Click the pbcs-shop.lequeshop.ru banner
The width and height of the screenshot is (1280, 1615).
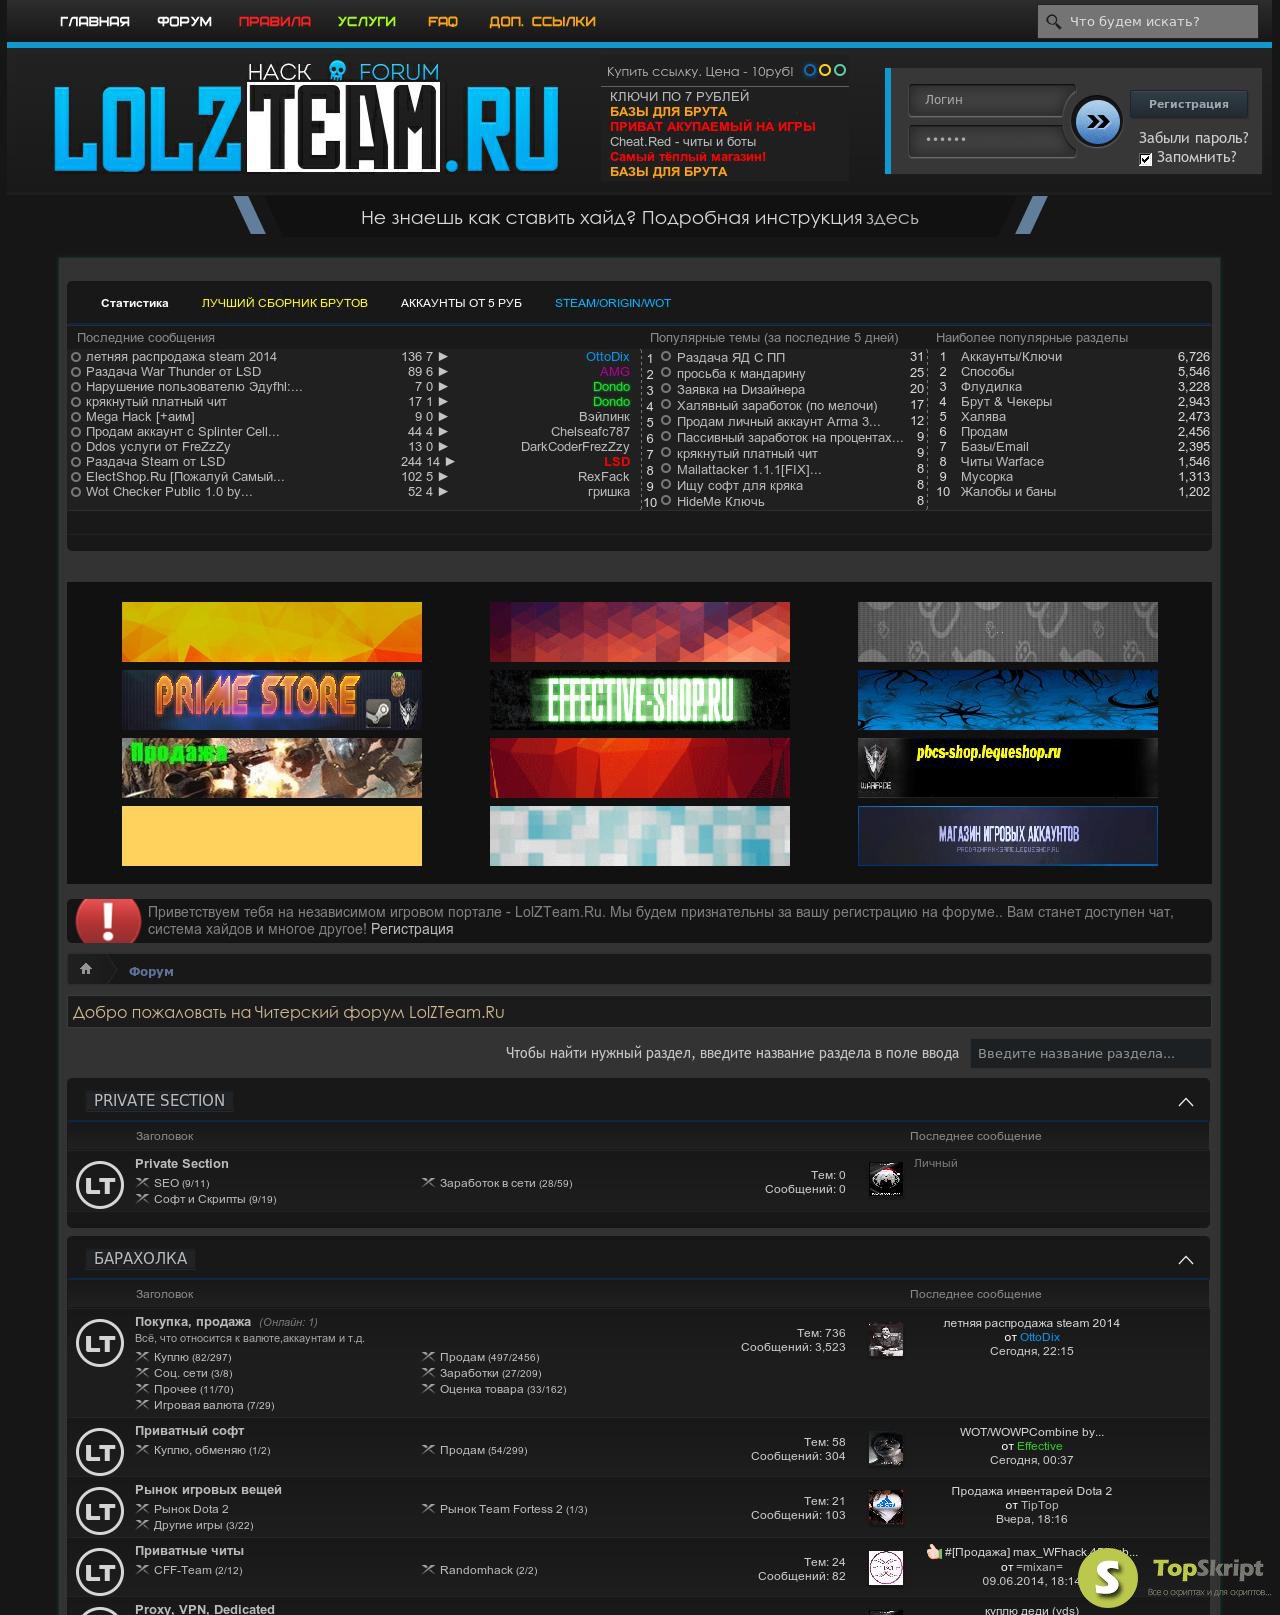coord(1008,768)
